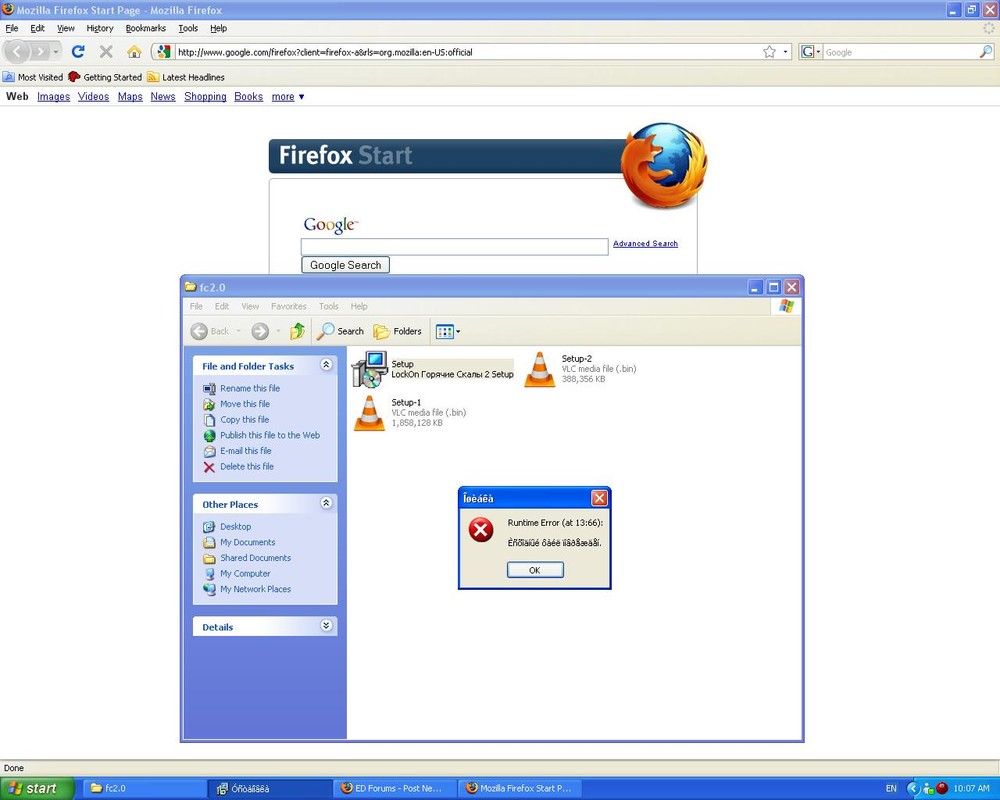Click Firefox back navigation arrow
The height and width of the screenshot is (800, 1000).
pos(17,52)
